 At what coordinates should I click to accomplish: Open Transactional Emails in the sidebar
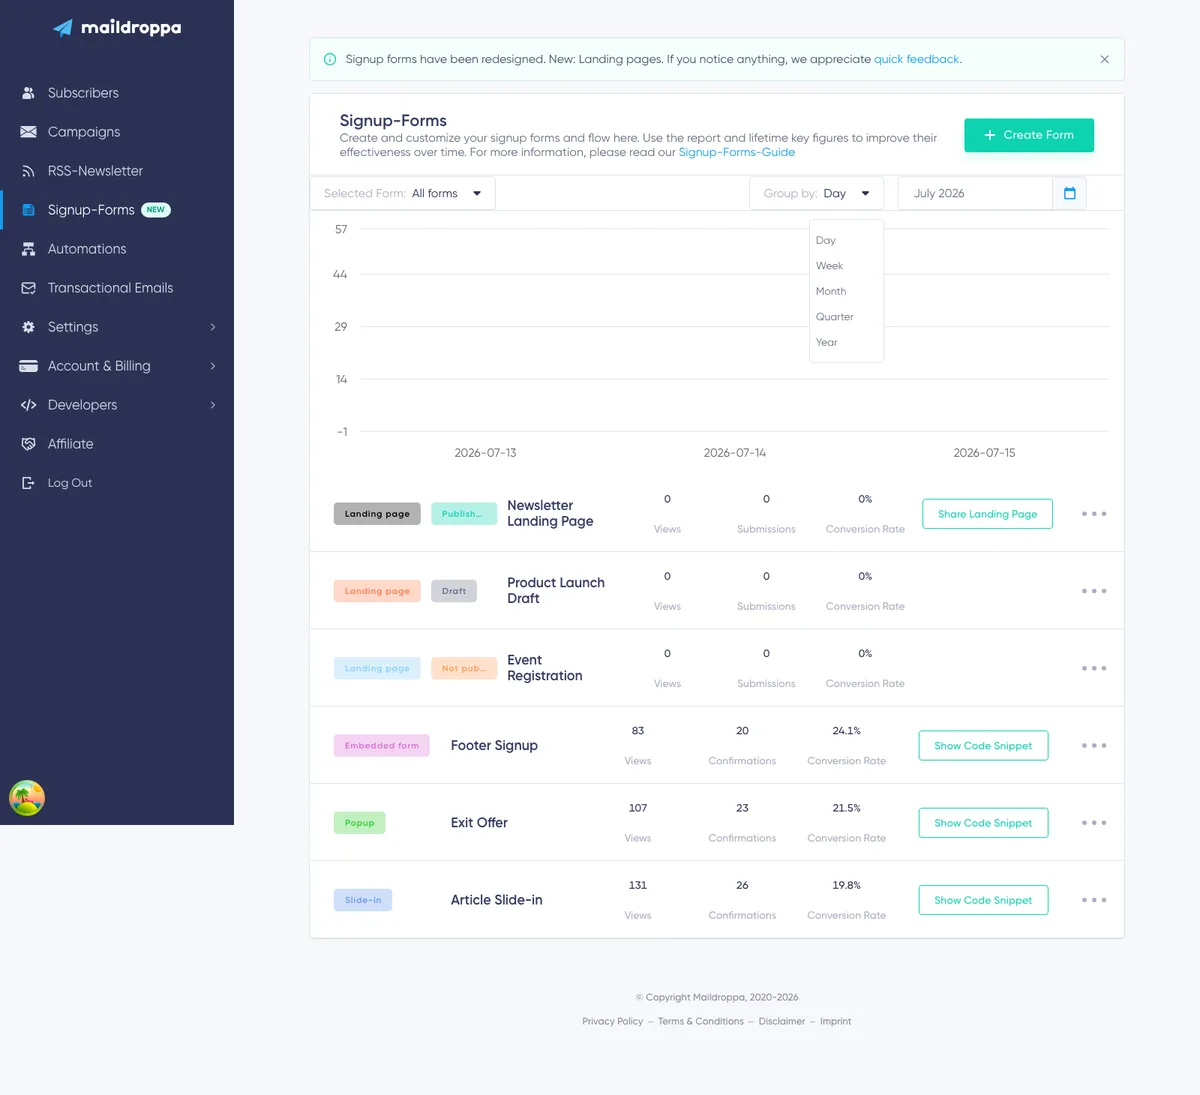pos(110,288)
